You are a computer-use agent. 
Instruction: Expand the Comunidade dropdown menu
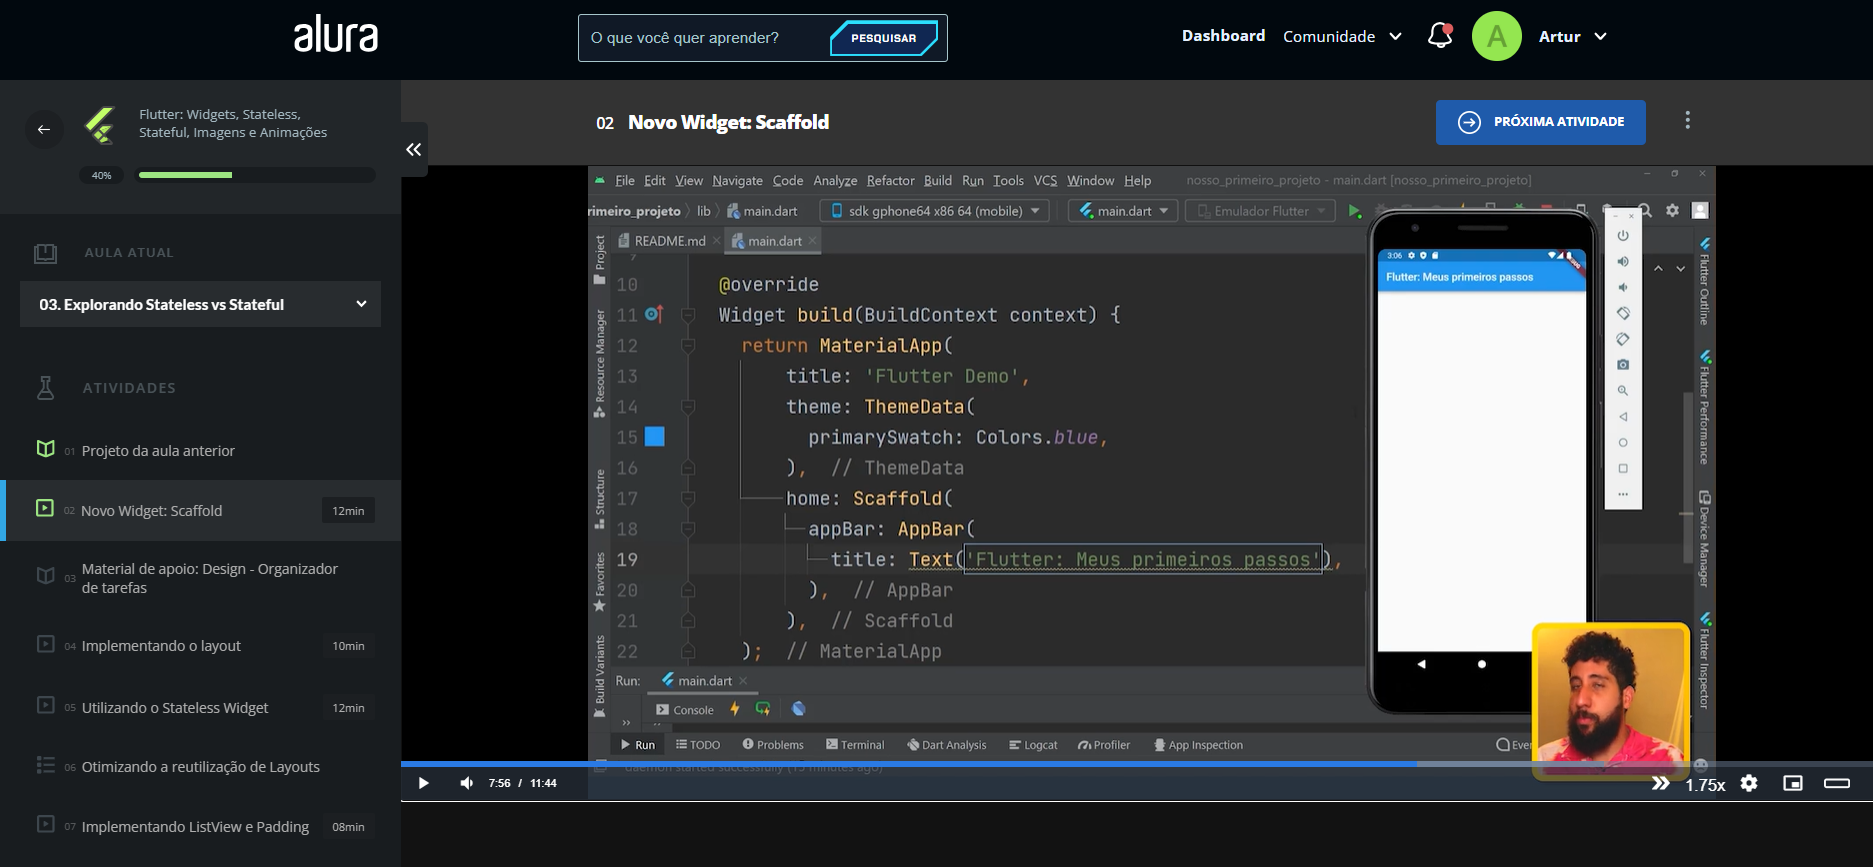pyautogui.click(x=1342, y=36)
